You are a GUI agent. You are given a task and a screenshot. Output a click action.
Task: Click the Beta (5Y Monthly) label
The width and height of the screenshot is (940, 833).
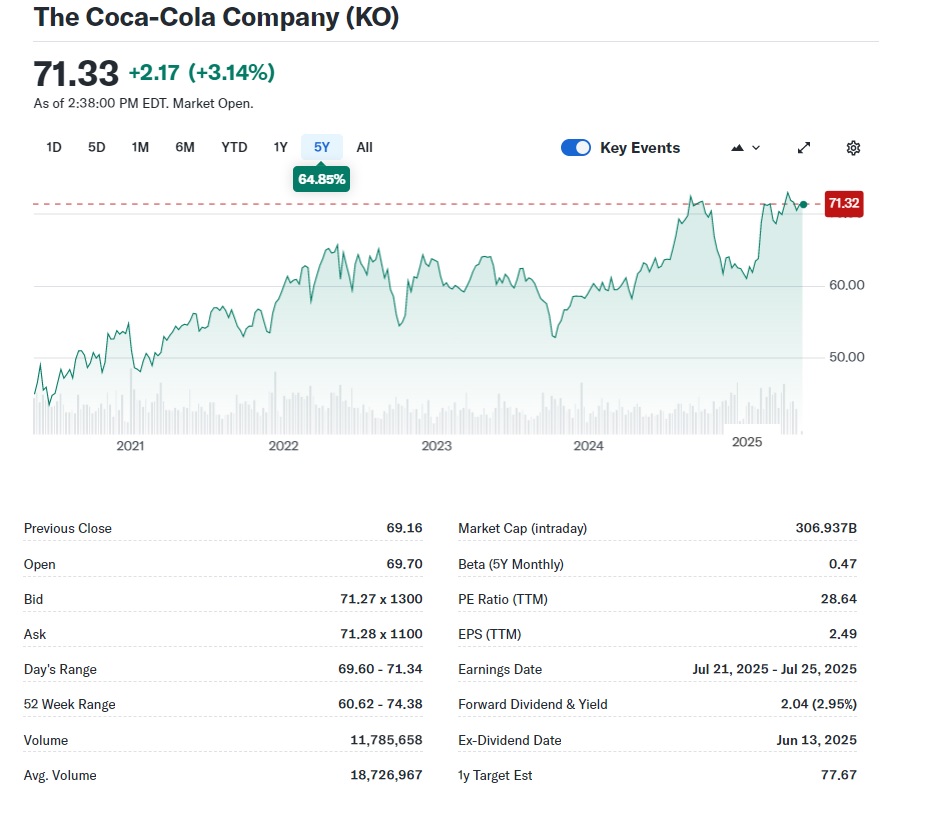coord(511,565)
